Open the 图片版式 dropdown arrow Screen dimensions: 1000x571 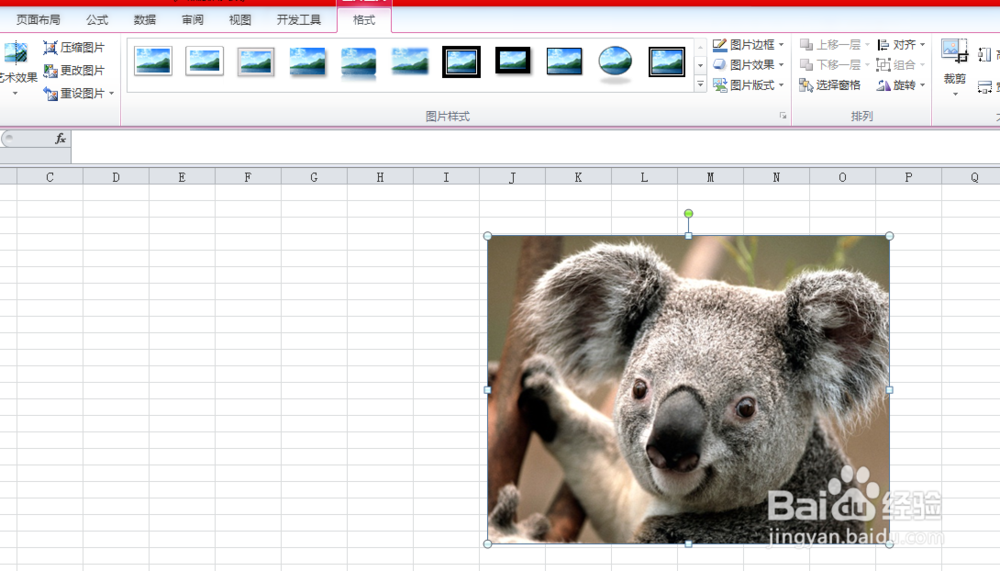pyautogui.click(x=781, y=85)
